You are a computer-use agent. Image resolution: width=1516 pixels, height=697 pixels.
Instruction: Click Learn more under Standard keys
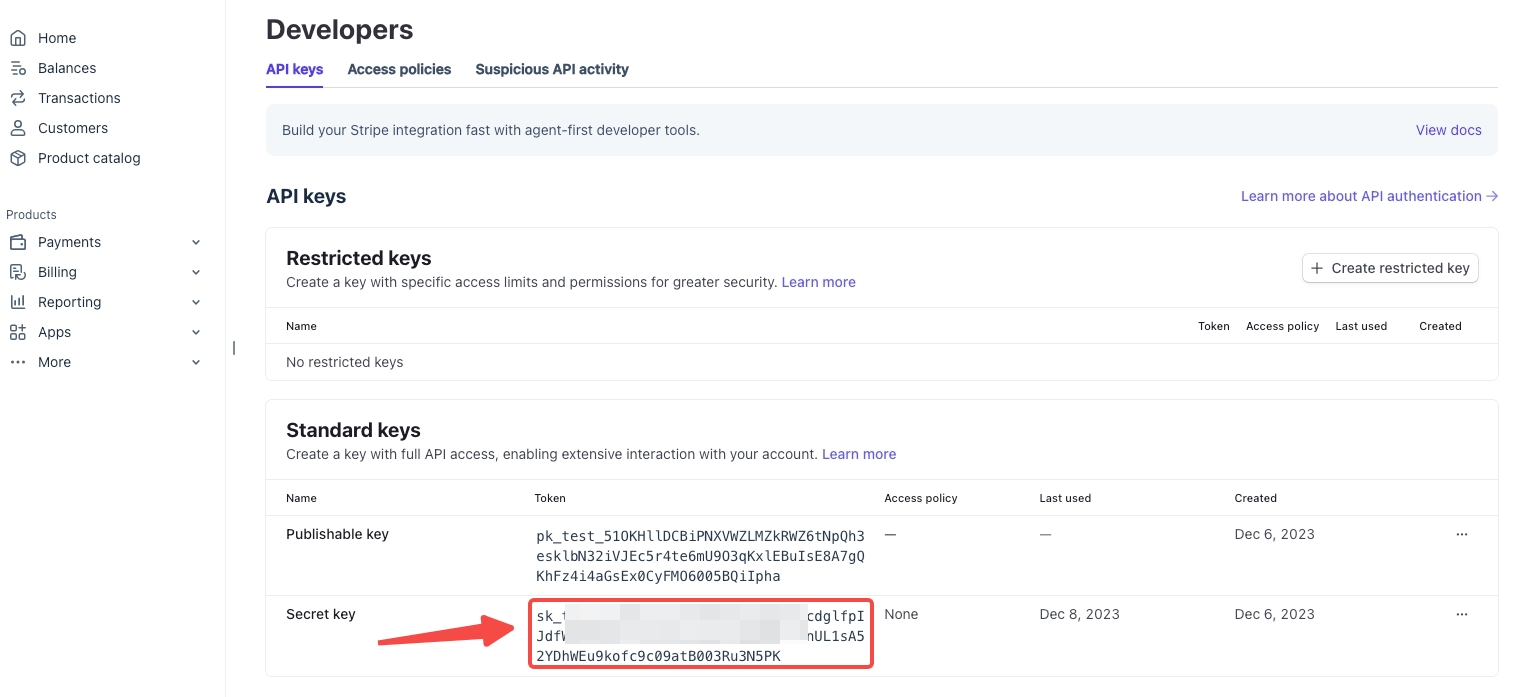pyautogui.click(x=859, y=454)
